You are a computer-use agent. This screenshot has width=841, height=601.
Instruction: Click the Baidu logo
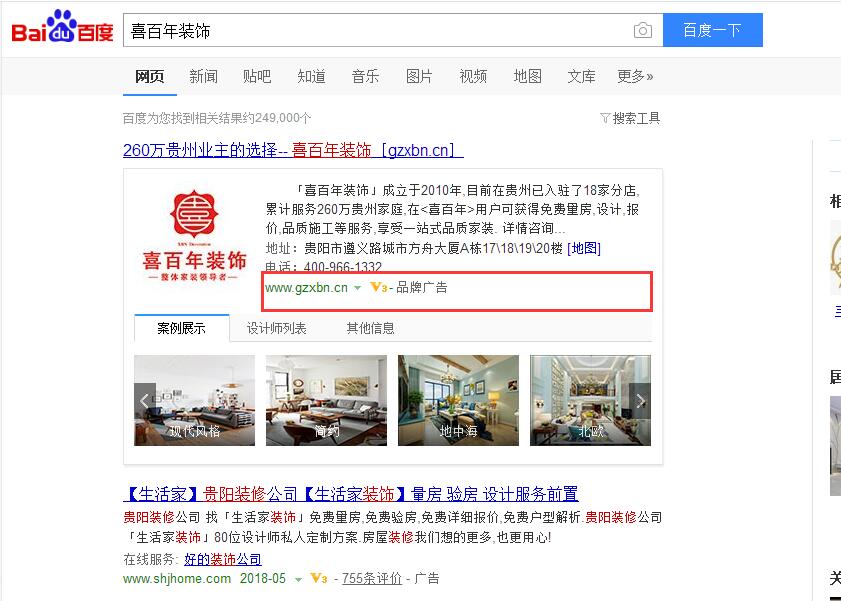[x=62, y=27]
